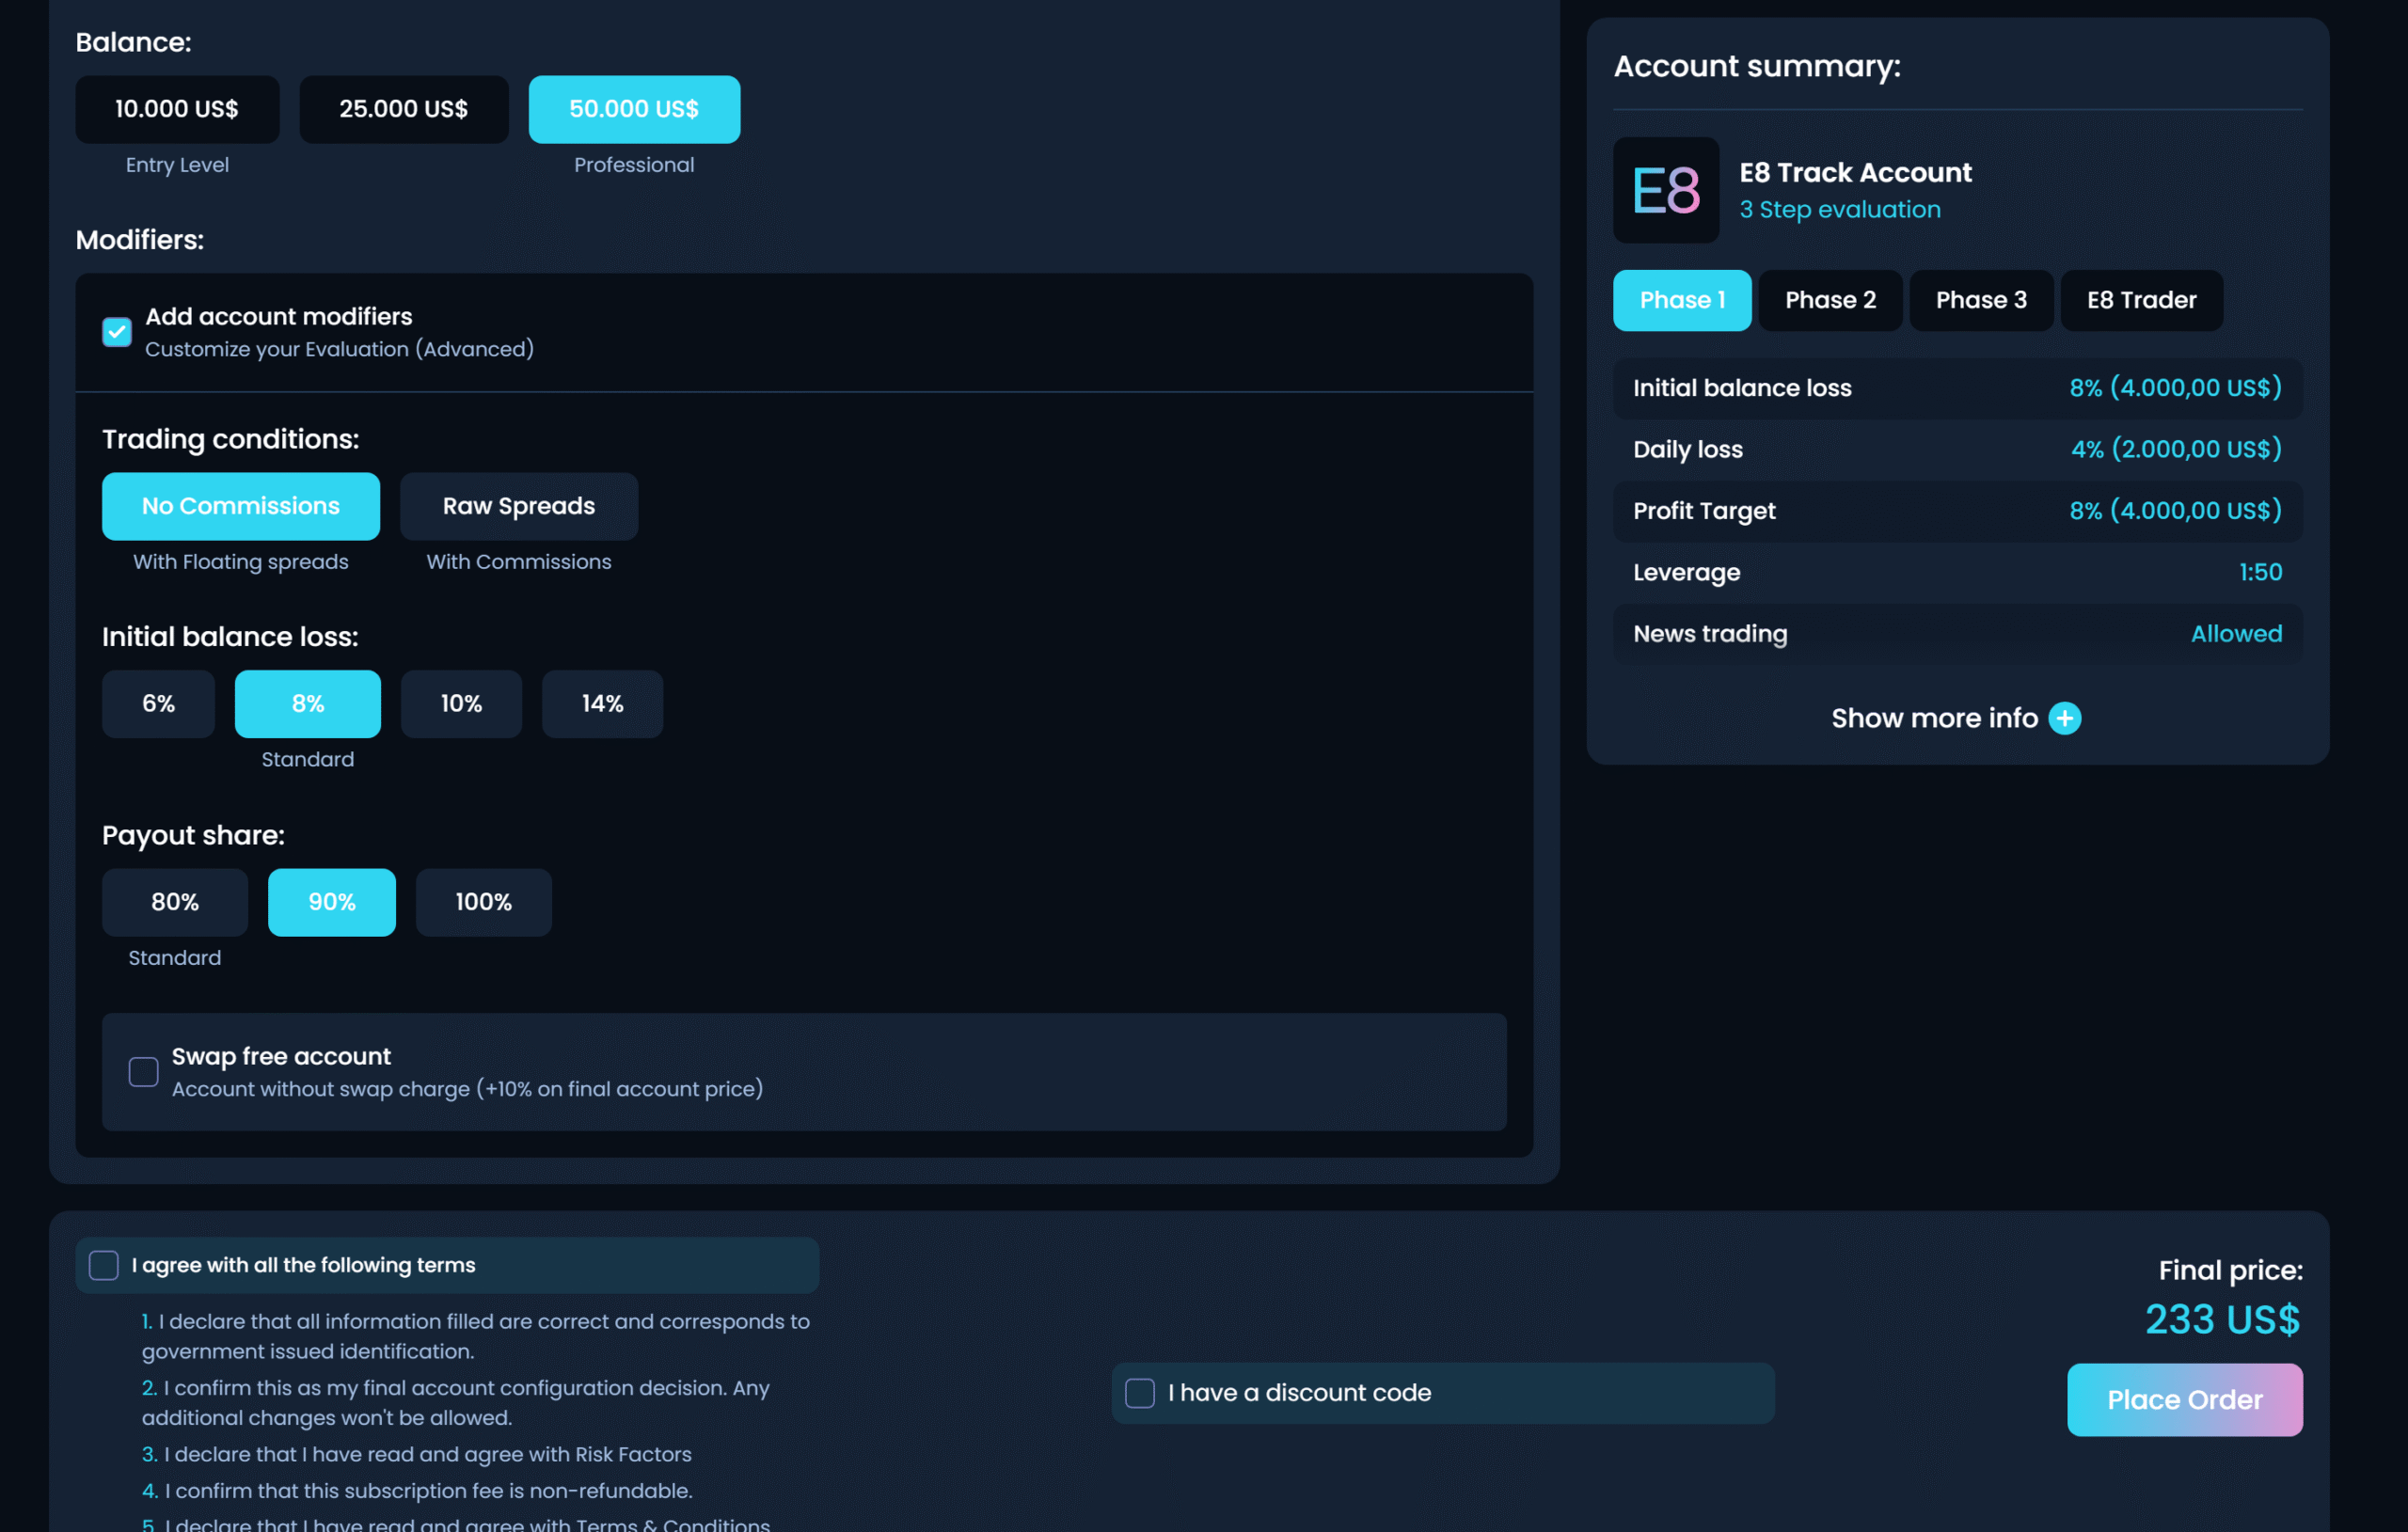The height and width of the screenshot is (1532, 2408).
Task: Set initial balance loss to 6%
Action: 158,704
